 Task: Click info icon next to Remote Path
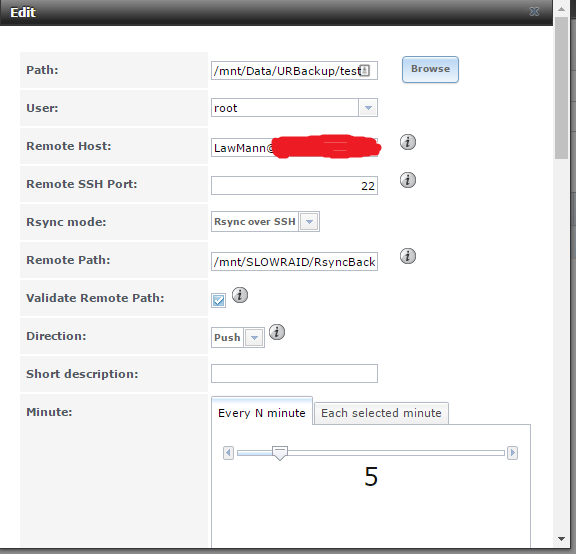[x=408, y=256]
